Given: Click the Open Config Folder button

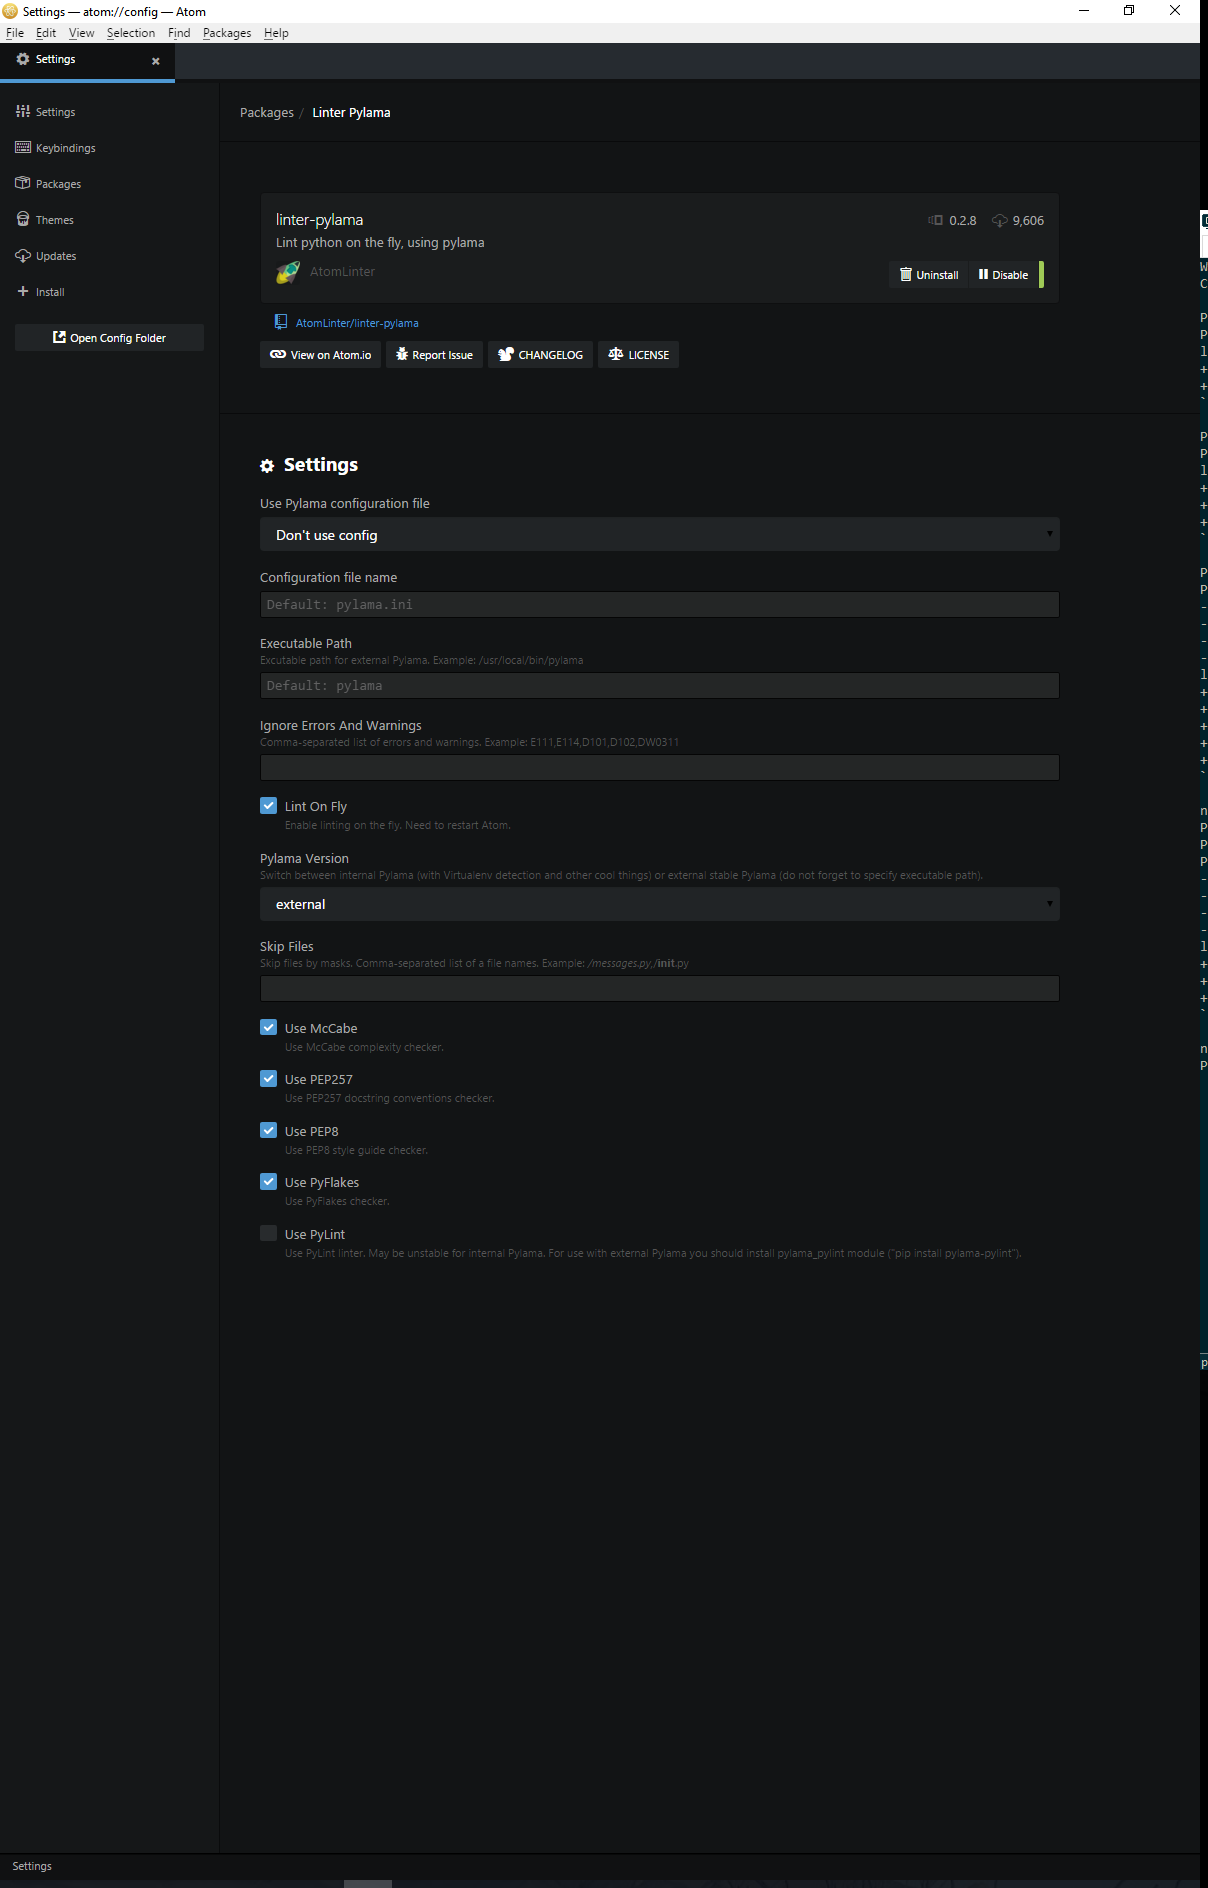Looking at the screenshot, I should tap(109, 338).
